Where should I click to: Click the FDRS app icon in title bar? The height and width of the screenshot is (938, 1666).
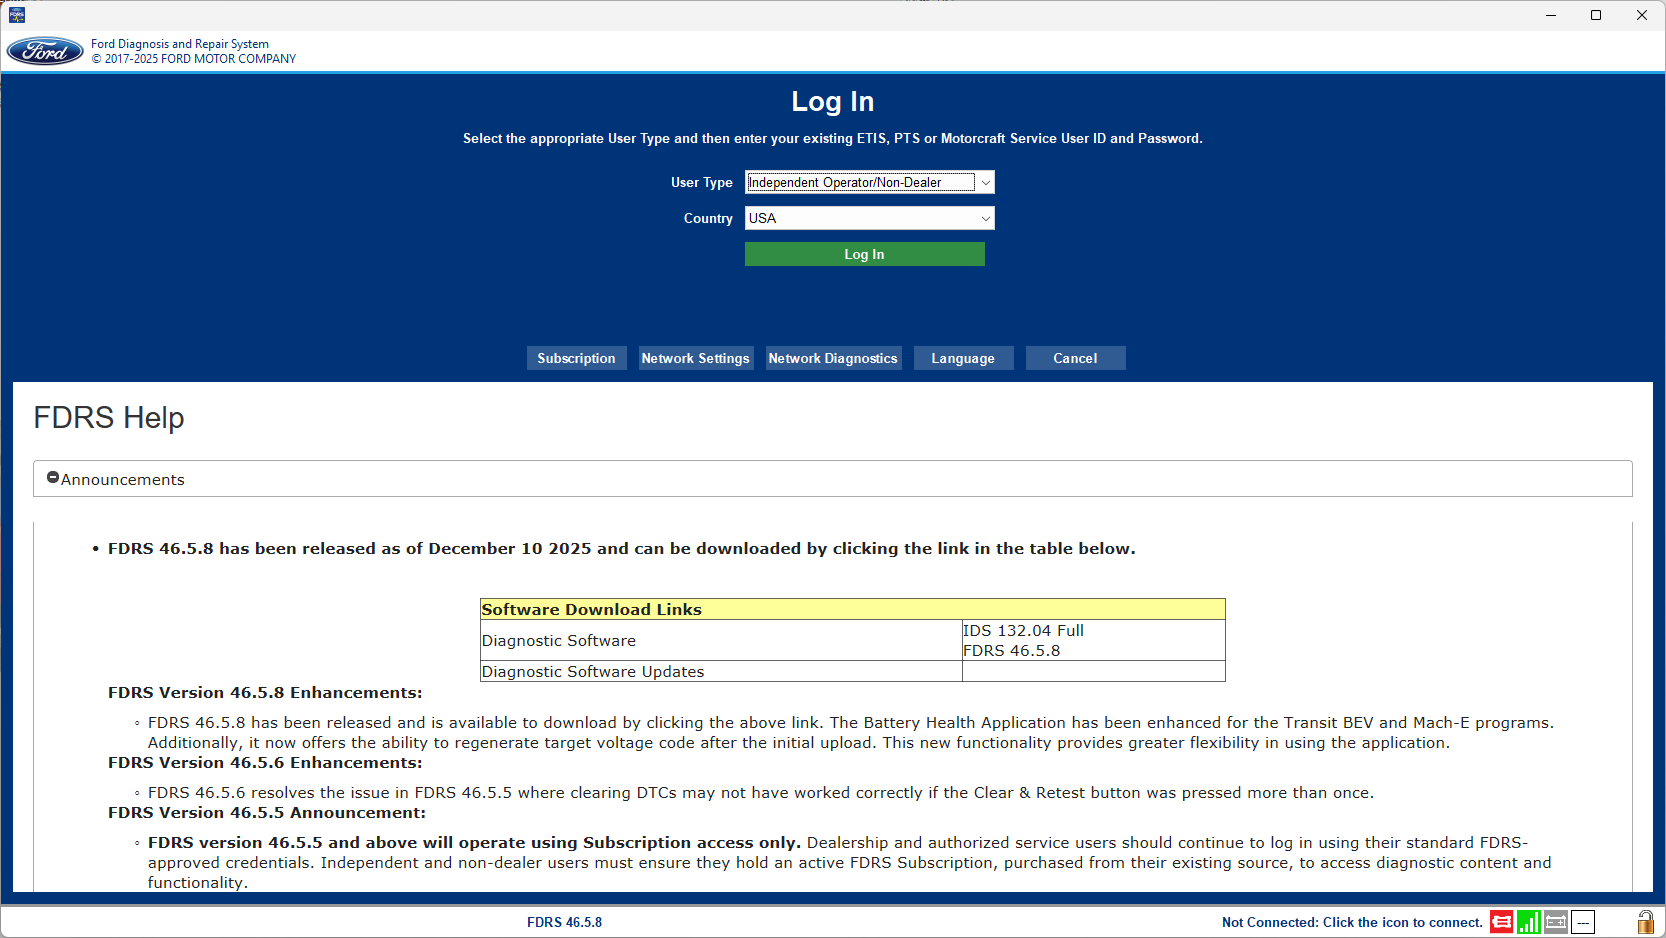point(17,15)
